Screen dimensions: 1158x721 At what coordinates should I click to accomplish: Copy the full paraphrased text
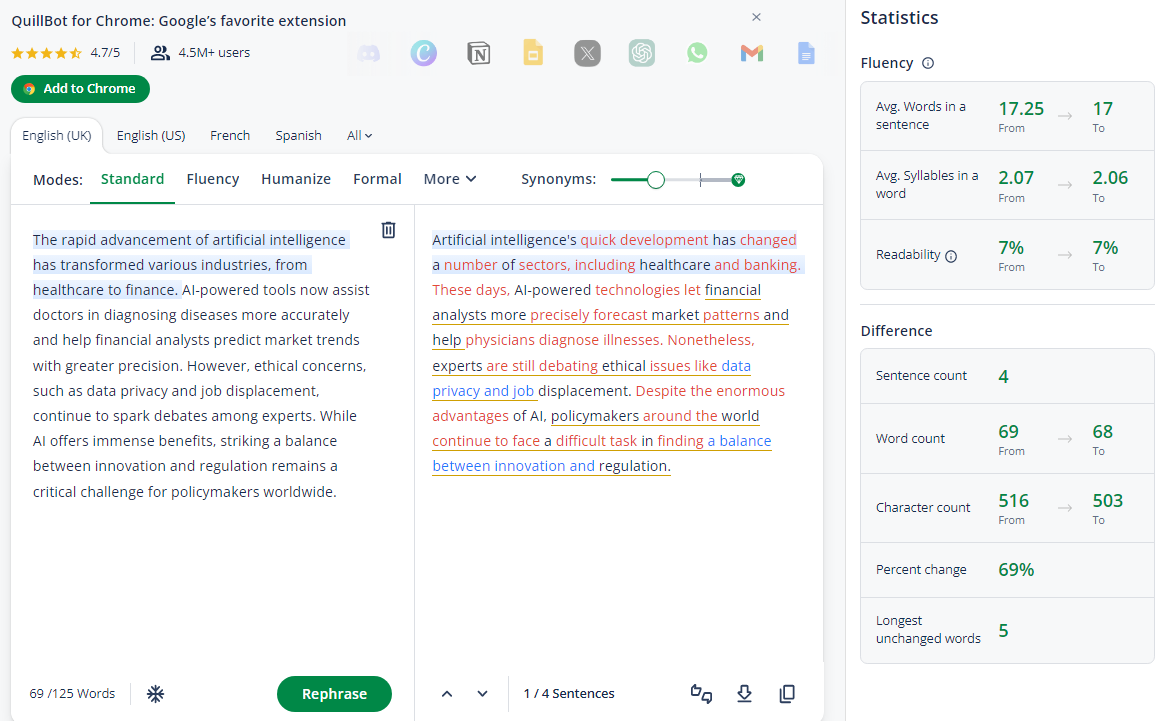click(787, 694)
